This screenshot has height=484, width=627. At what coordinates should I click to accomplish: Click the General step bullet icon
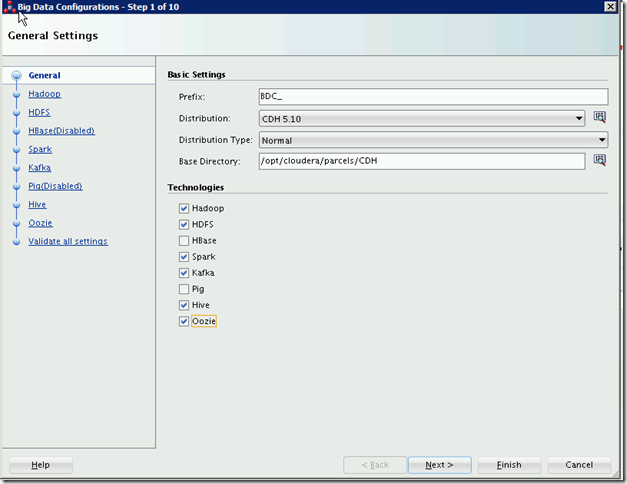[x=16, y=76]
